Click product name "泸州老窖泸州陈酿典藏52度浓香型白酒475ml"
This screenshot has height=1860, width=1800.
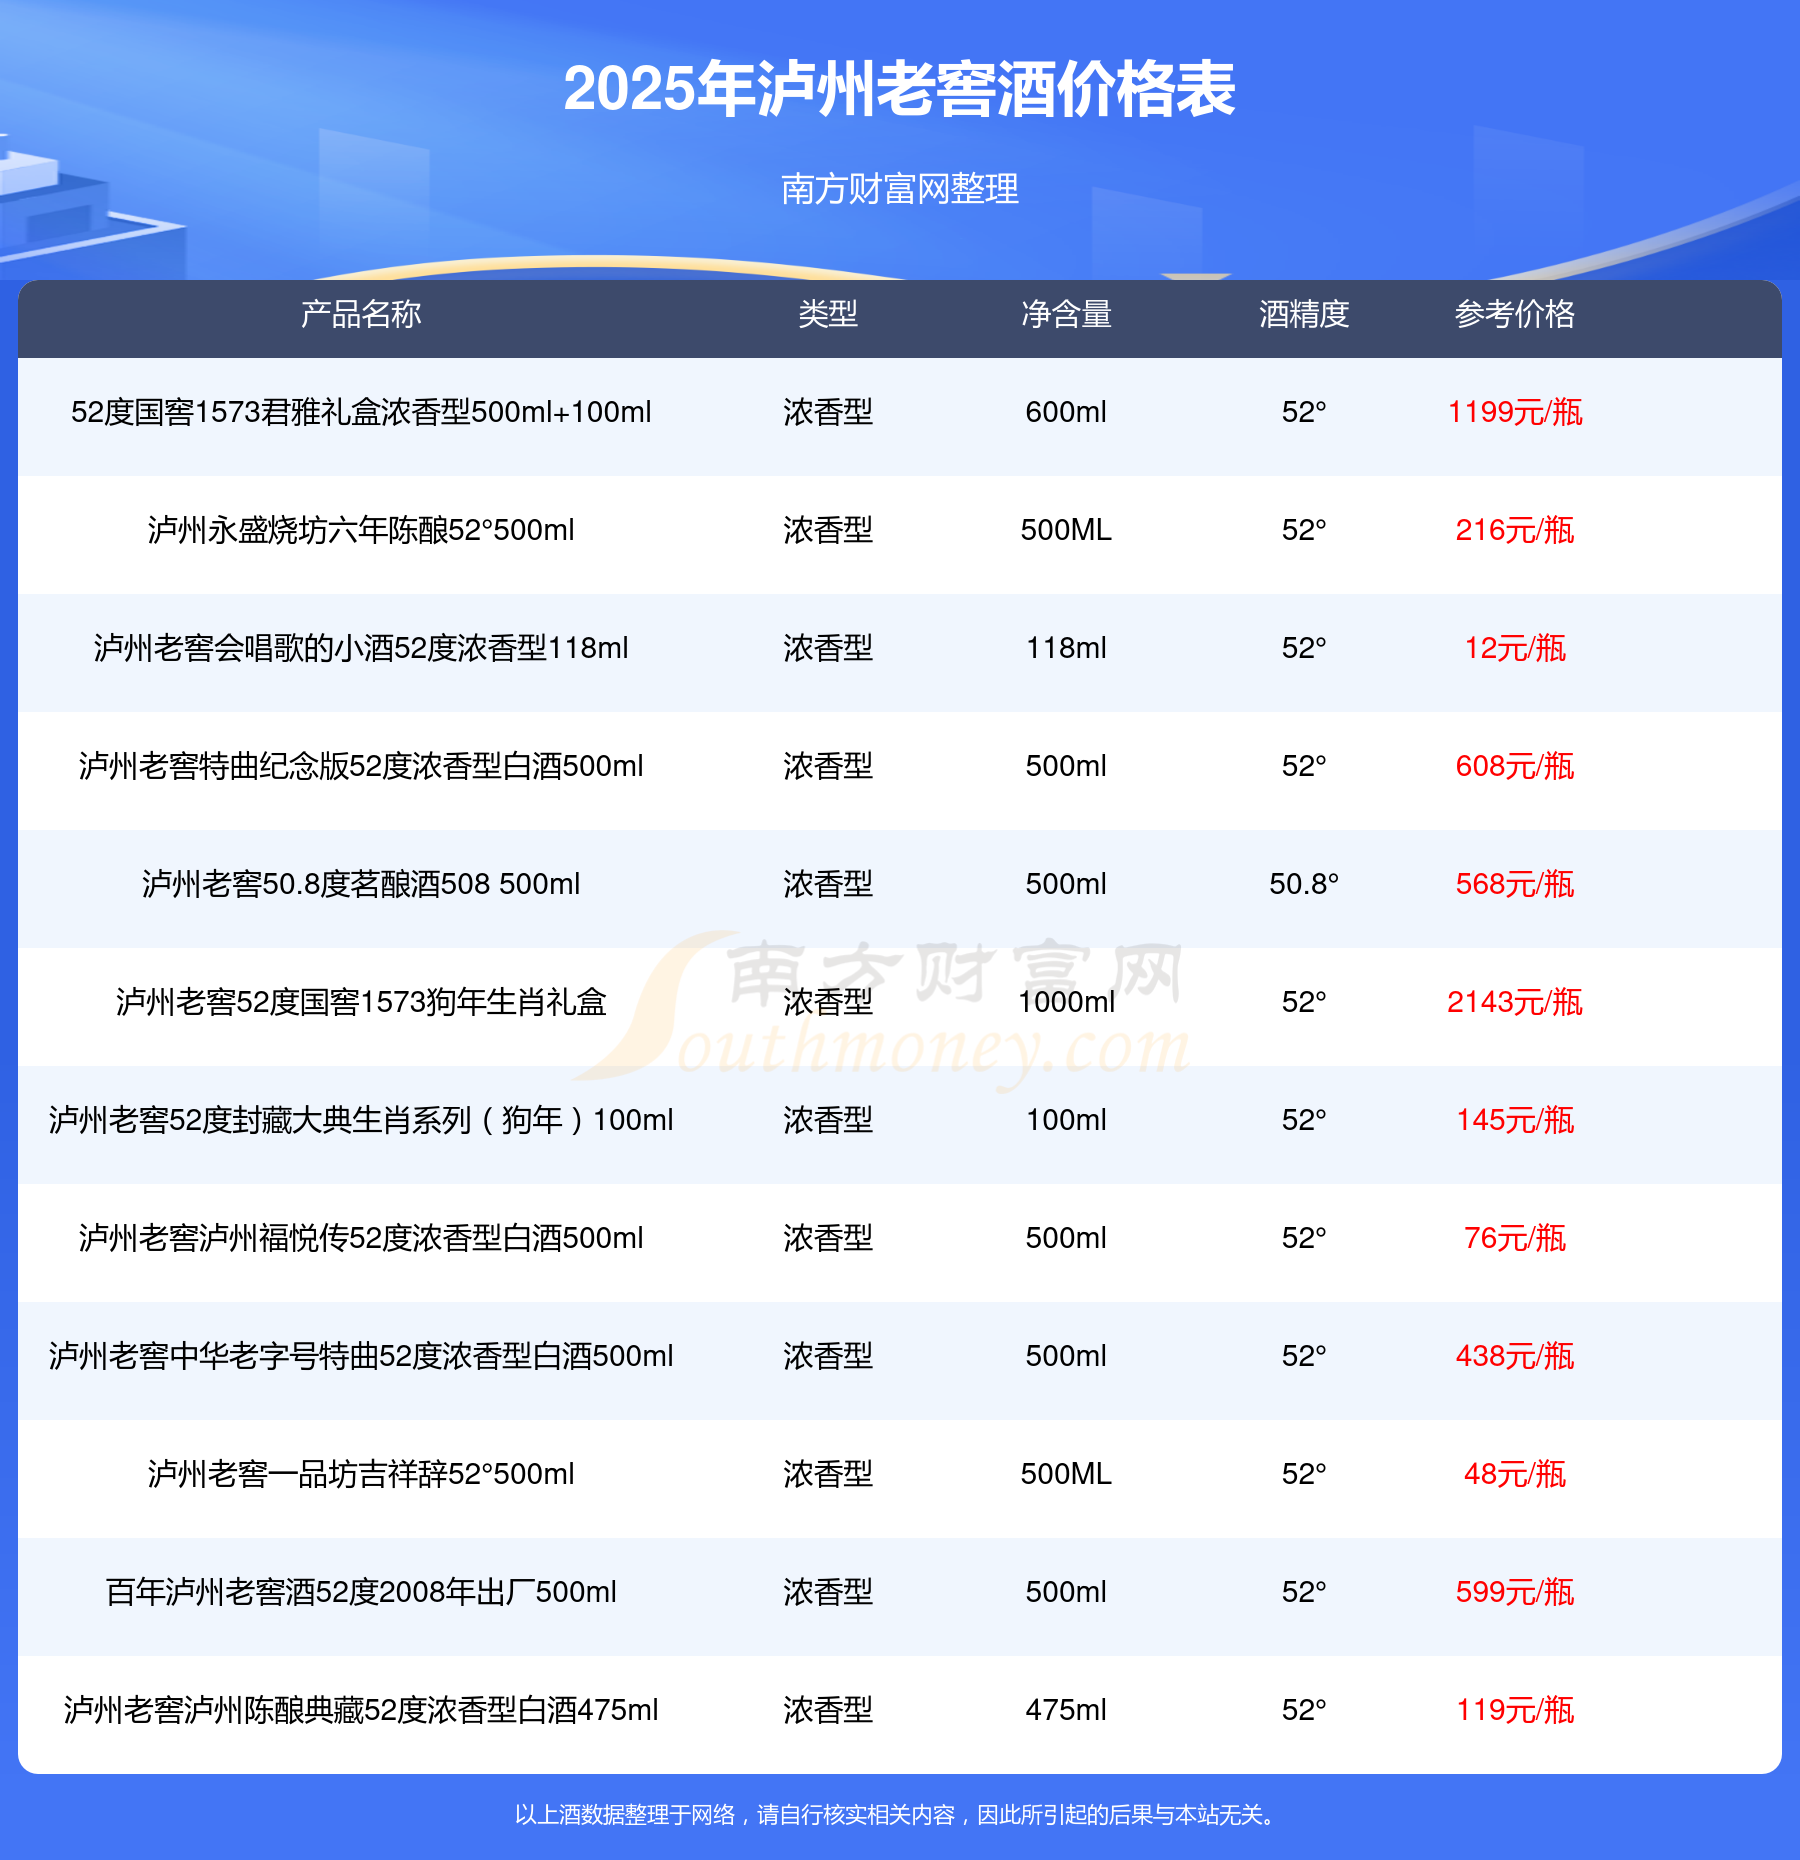click(361, 1710)
